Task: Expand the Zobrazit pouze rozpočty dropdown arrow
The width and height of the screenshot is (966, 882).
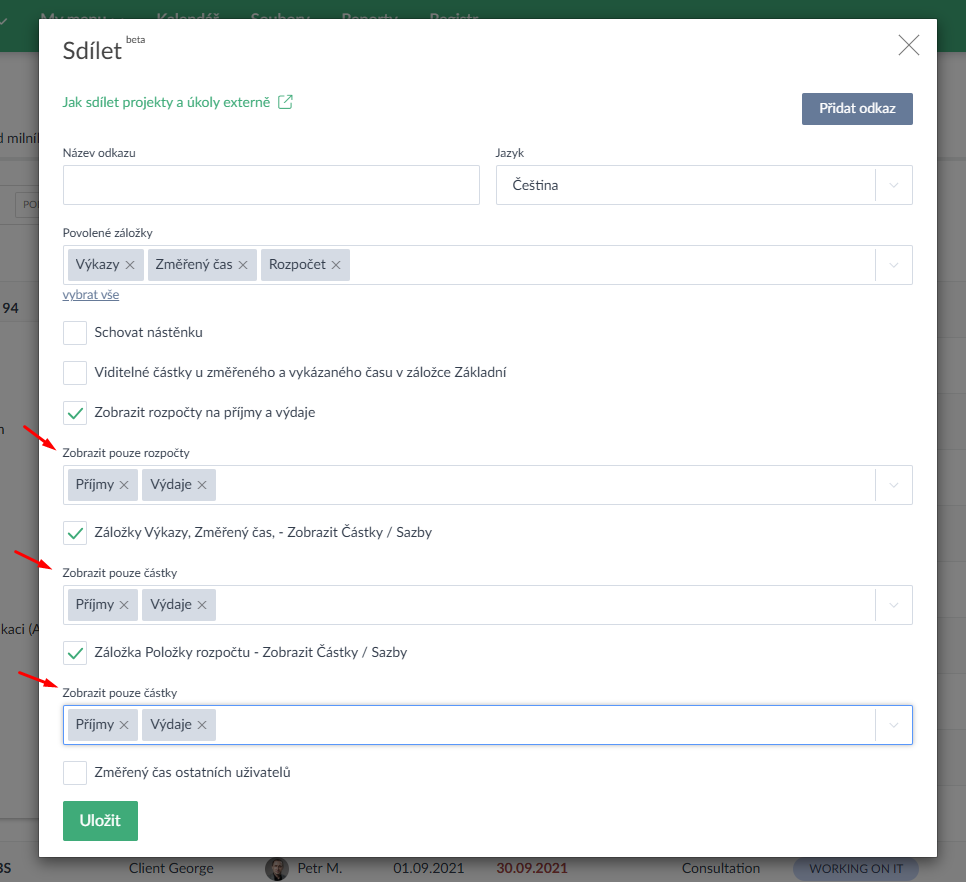Action: click(894, 485)
